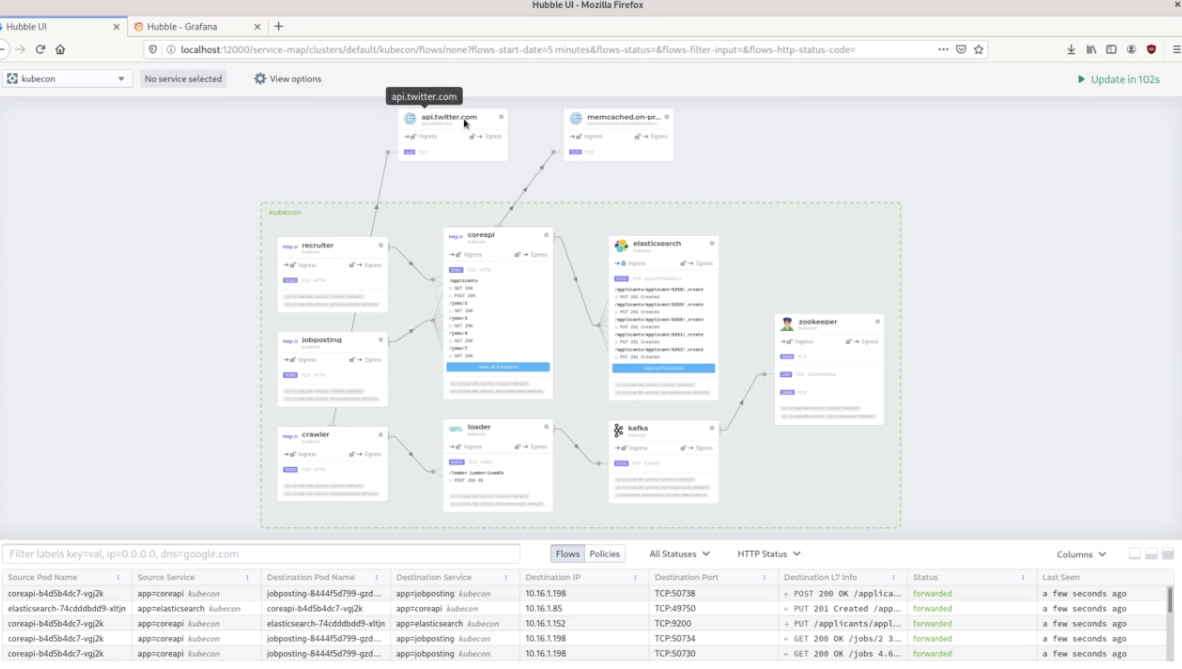Click the kafka card gear icon
The height and width of the screenshot is (669, 1182).
point(712,428)
